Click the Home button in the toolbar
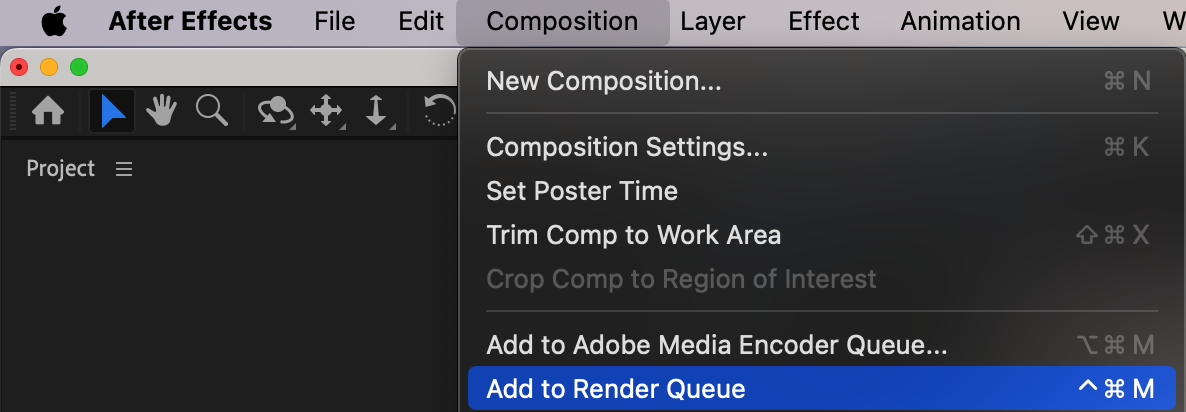Image resolution: width=1186 pixels, height=412 pixels. coord(48,111)
